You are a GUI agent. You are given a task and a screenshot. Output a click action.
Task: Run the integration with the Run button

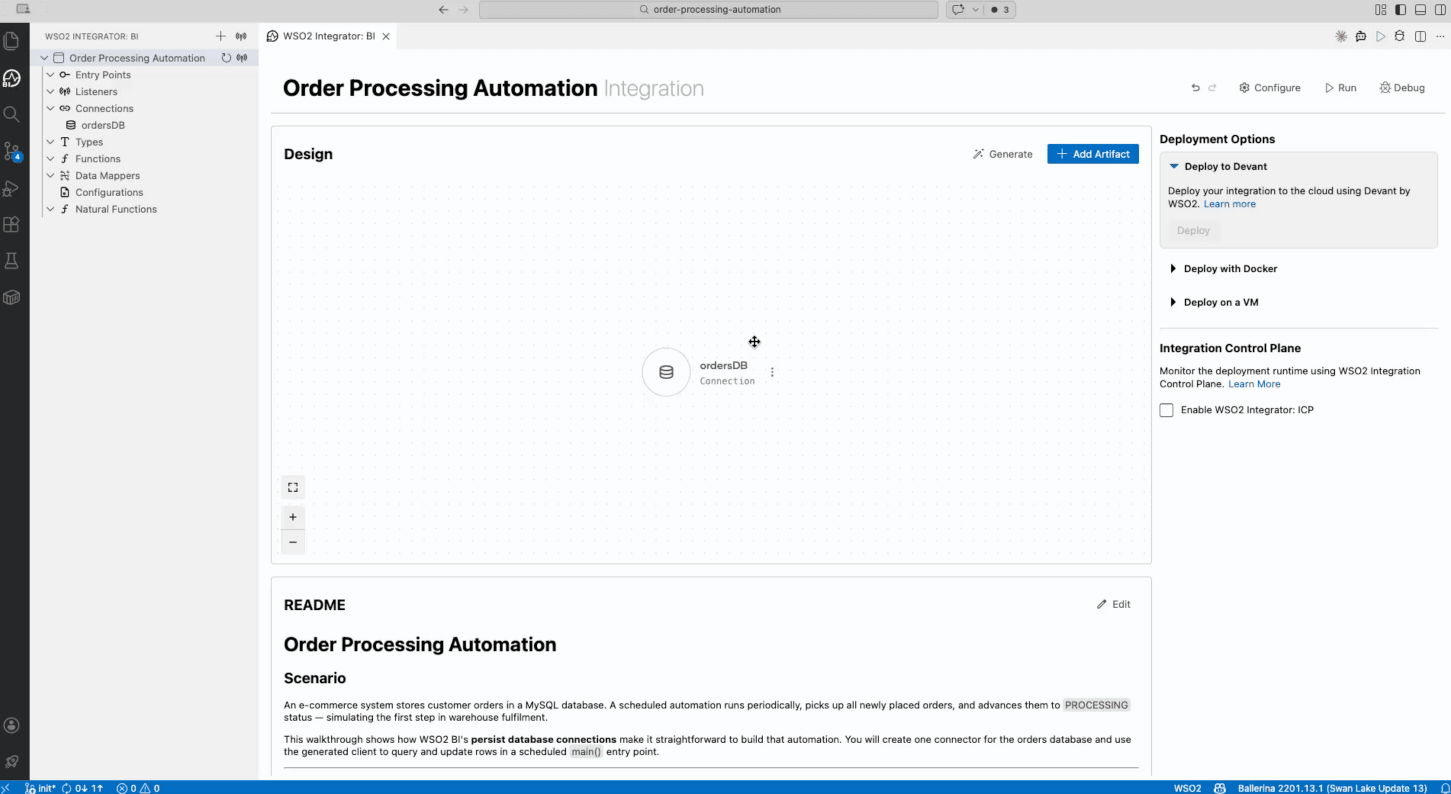(x=1341, y=88)
